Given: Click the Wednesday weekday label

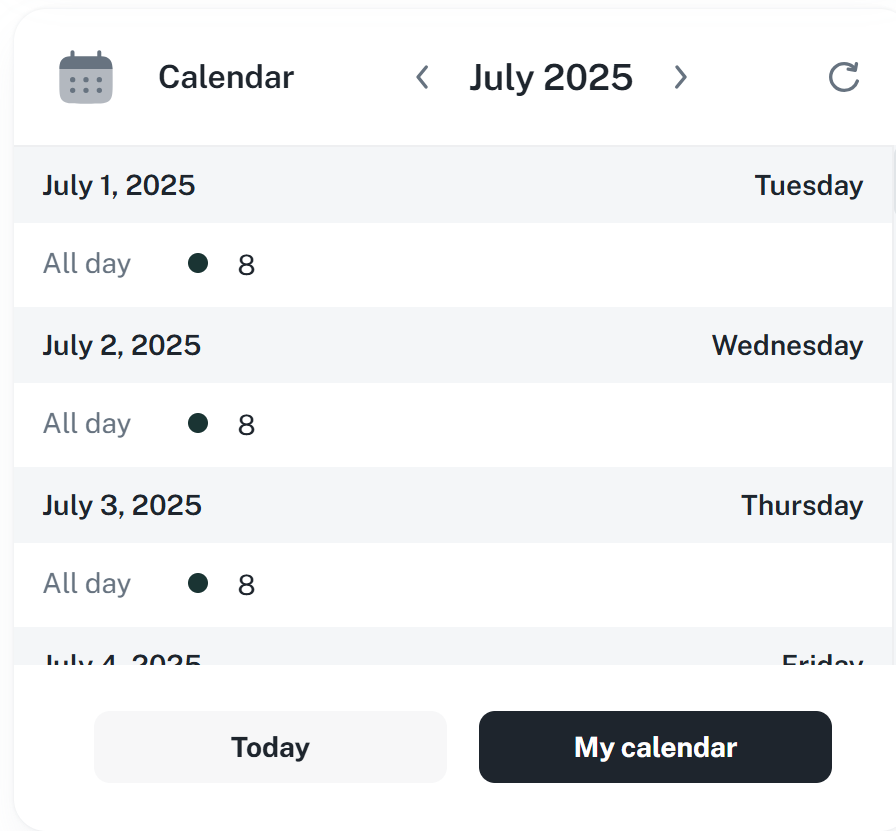Looking at the screenshot, I should [x=787, y=345].
